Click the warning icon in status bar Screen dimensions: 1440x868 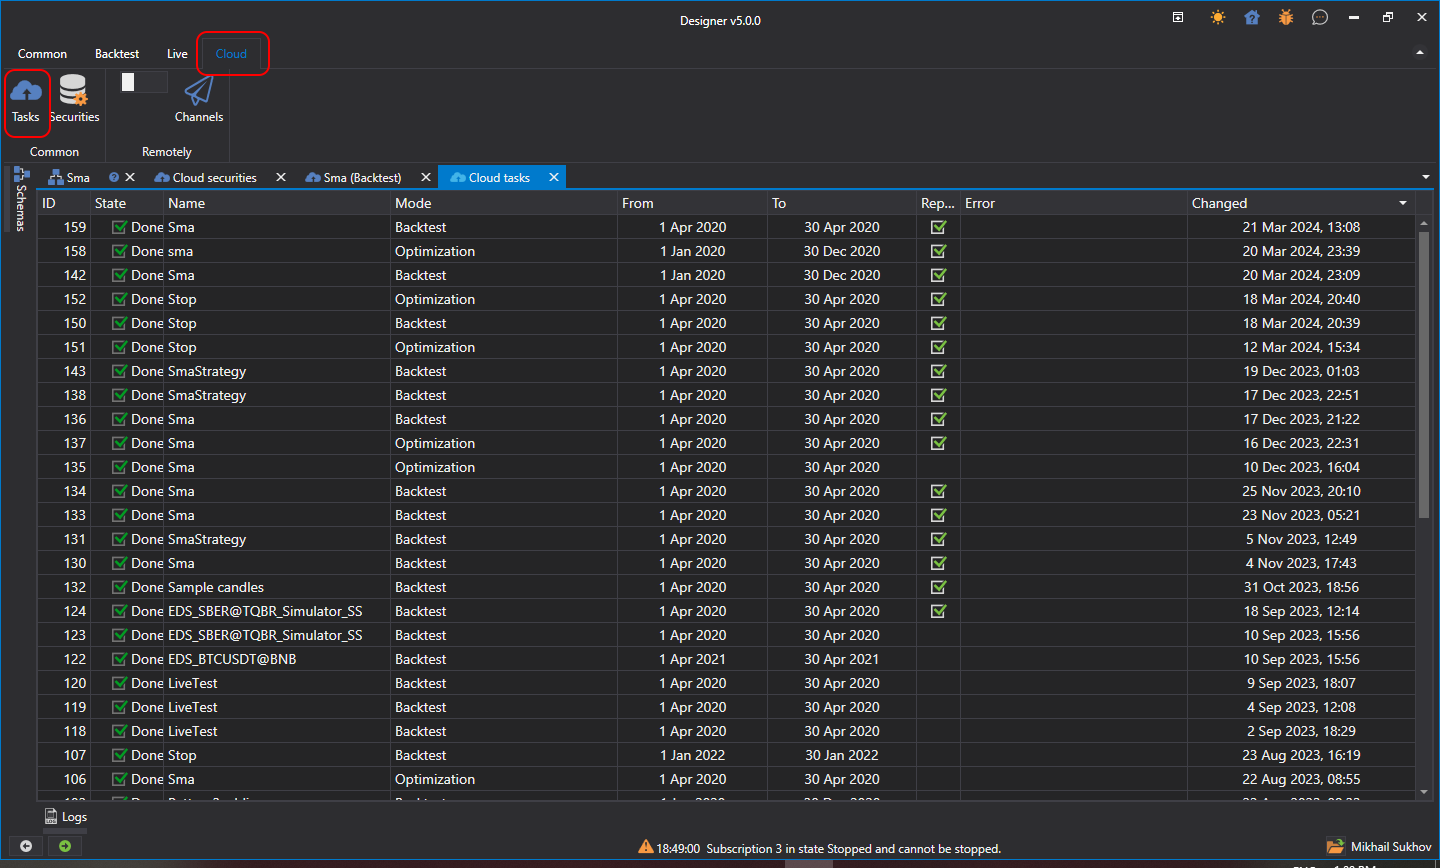pyautogui.click(x=646, y=847)
